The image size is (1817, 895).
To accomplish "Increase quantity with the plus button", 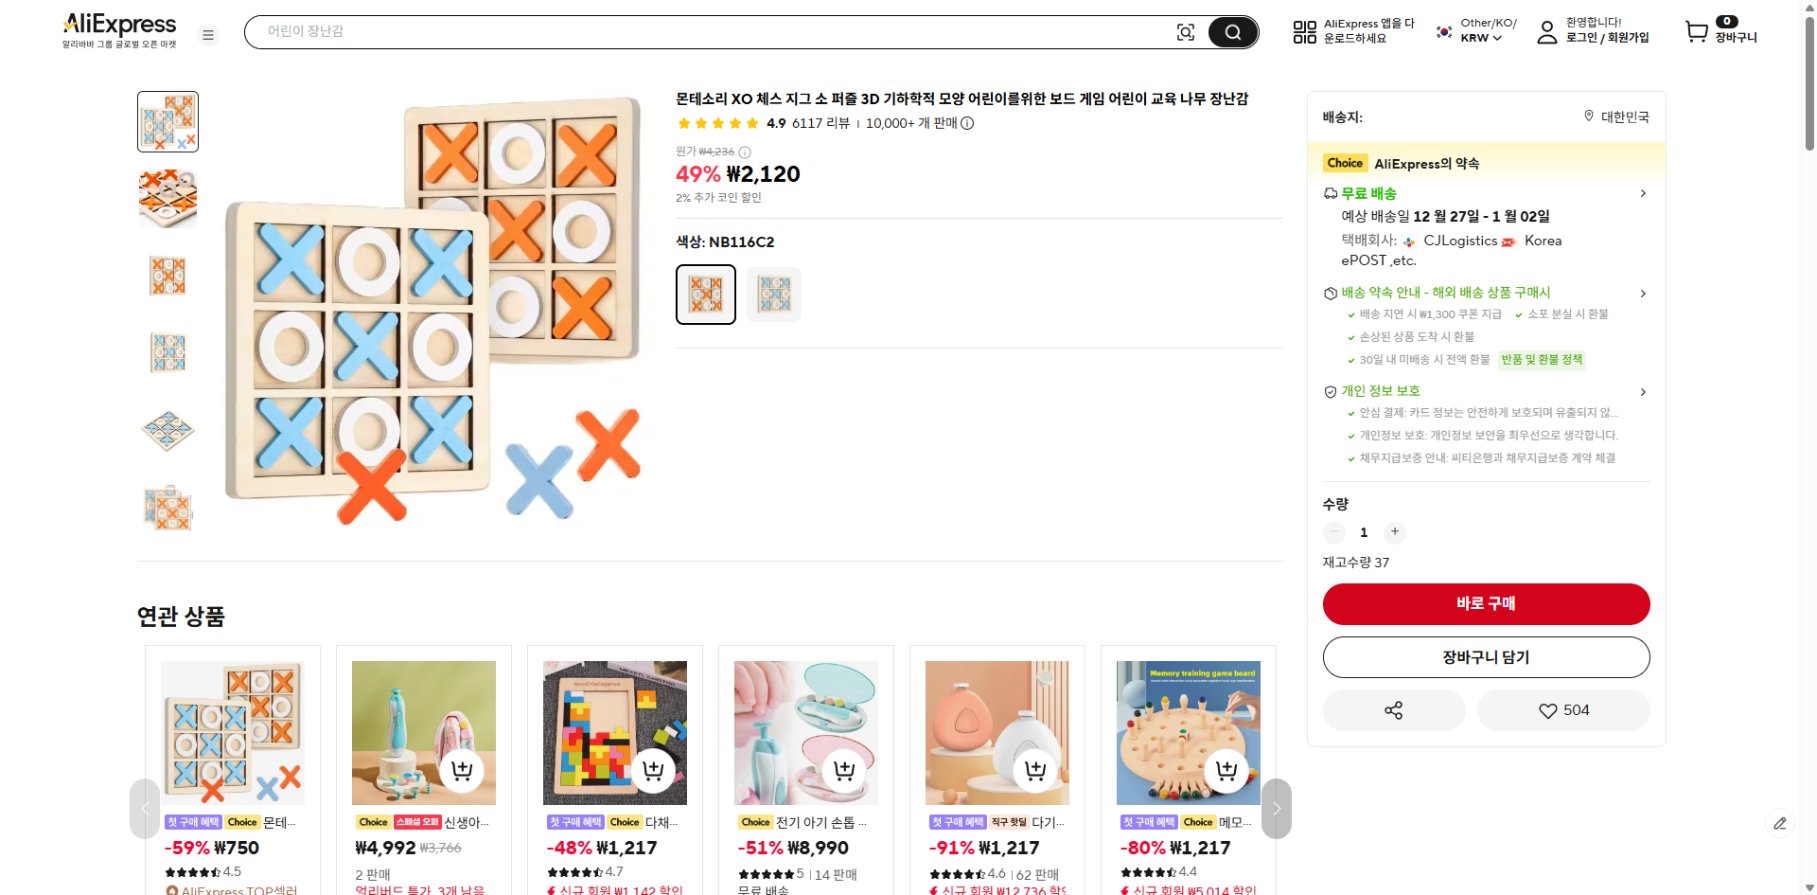I will [x=1395, y=532].
